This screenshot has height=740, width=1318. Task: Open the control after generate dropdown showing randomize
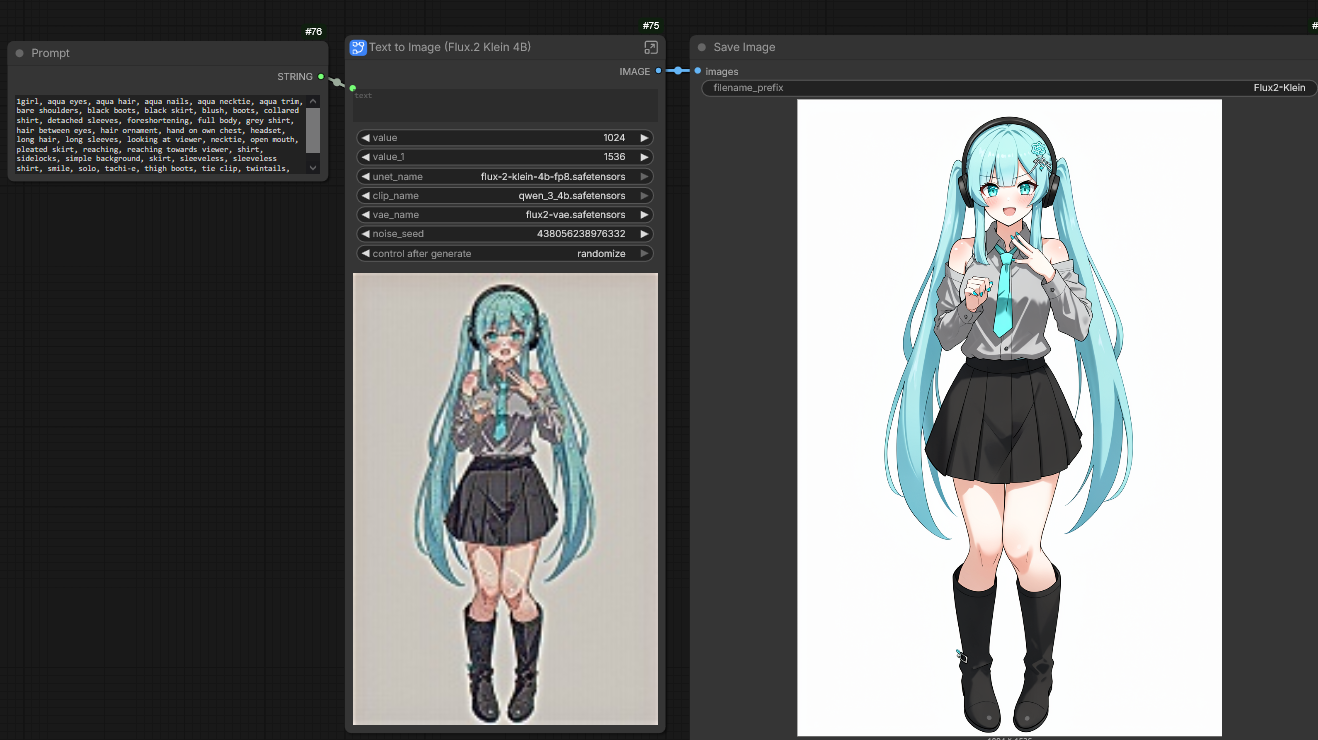click(x=505, y=254)
